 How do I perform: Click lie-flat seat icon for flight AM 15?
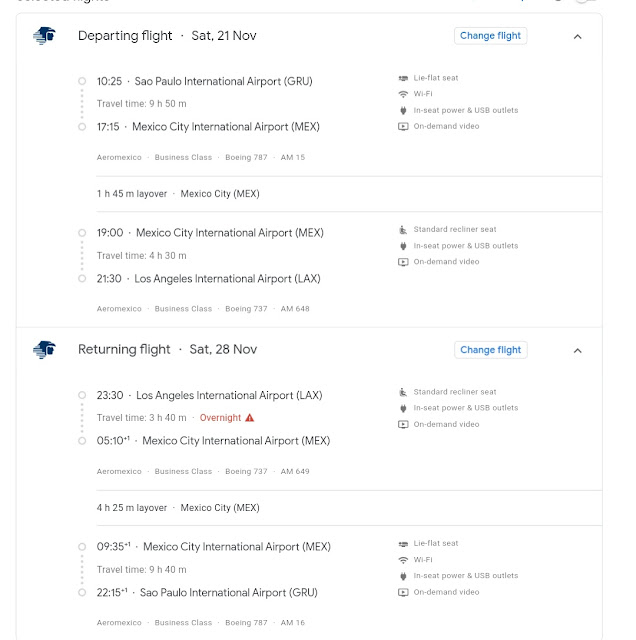403,78
